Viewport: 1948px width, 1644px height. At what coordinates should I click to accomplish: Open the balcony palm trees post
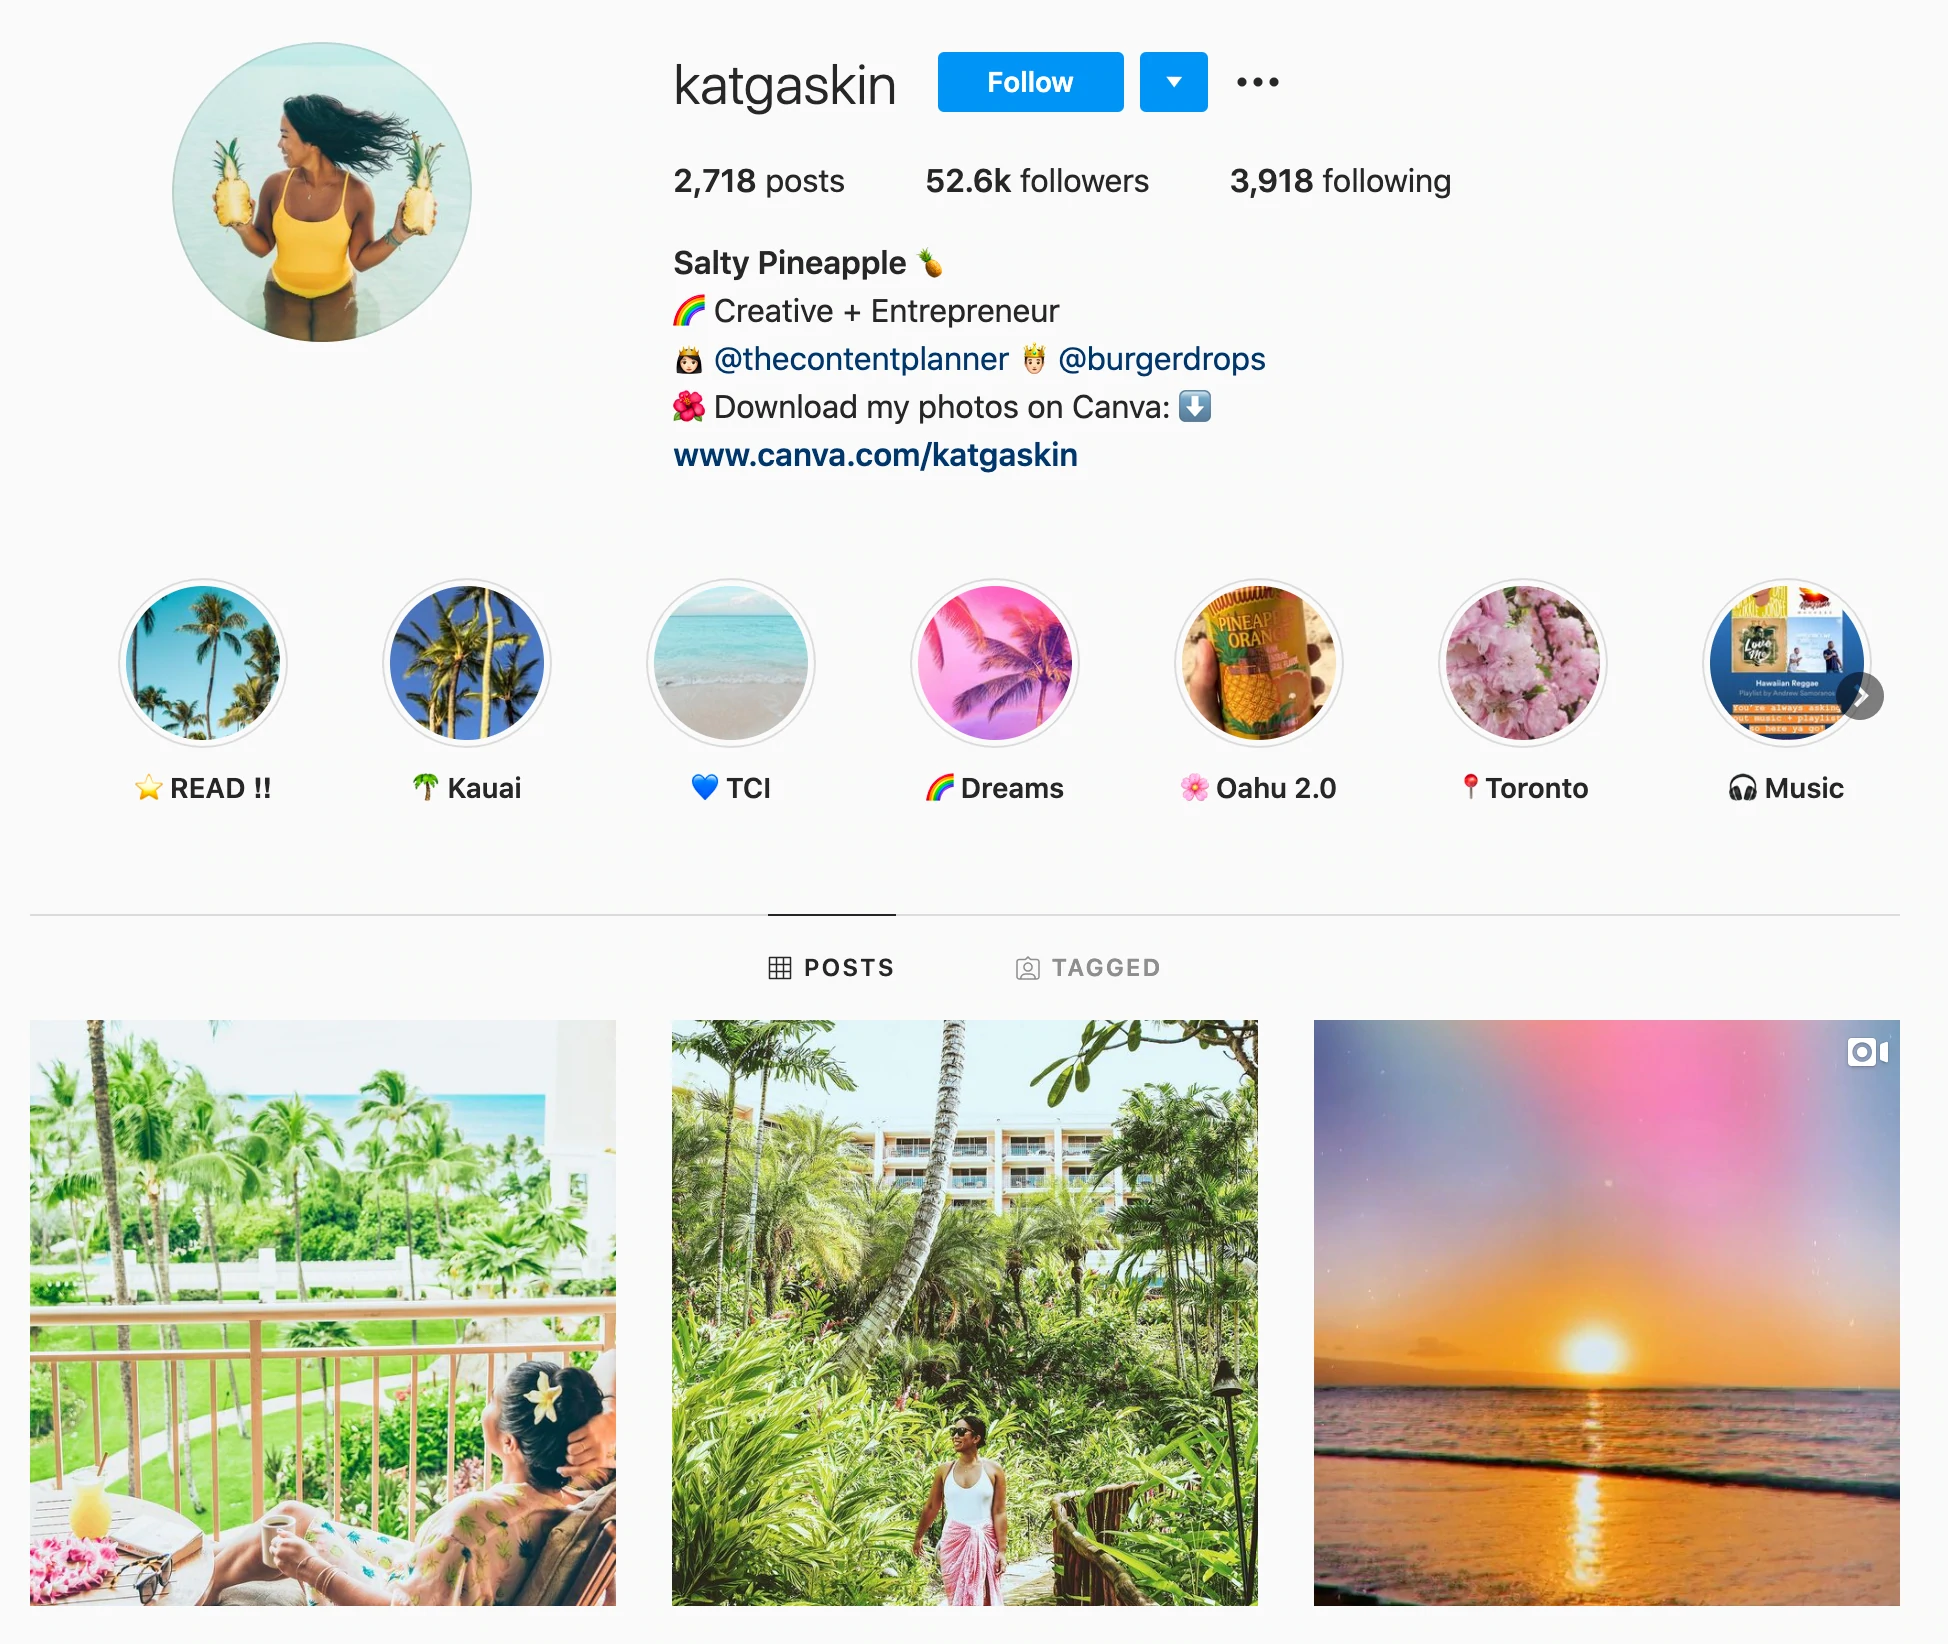click(323, 1313)
